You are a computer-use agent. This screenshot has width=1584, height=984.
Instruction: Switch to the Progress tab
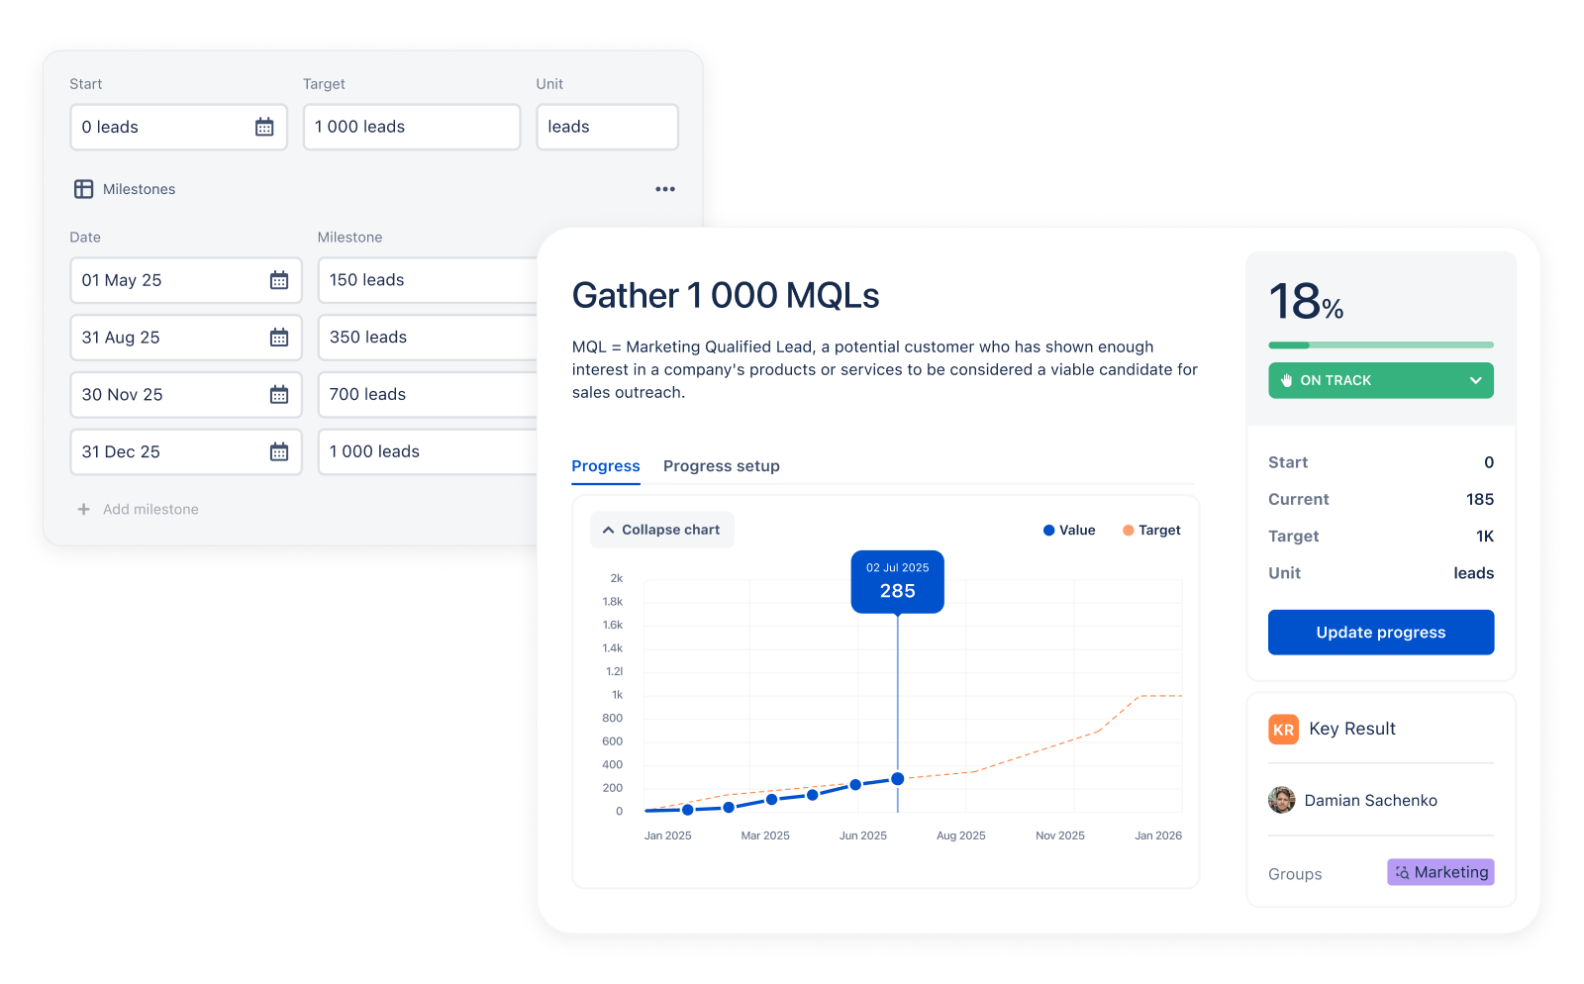coord(606,466)
